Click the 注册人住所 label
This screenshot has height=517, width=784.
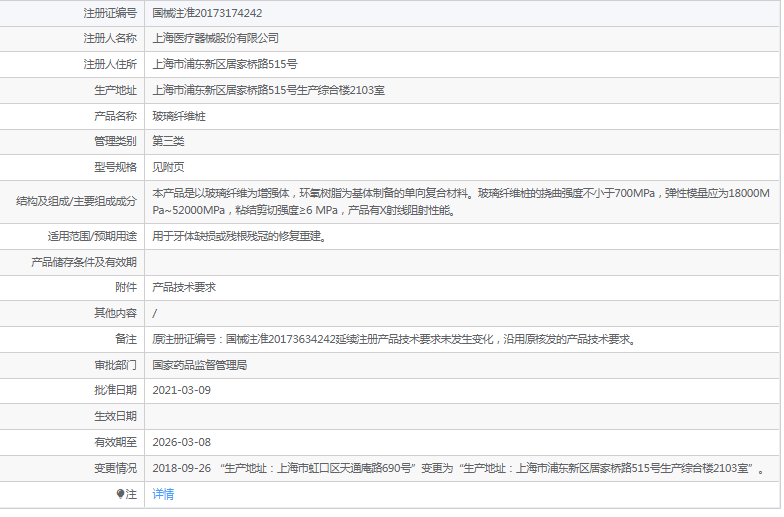tap(110, 64)
